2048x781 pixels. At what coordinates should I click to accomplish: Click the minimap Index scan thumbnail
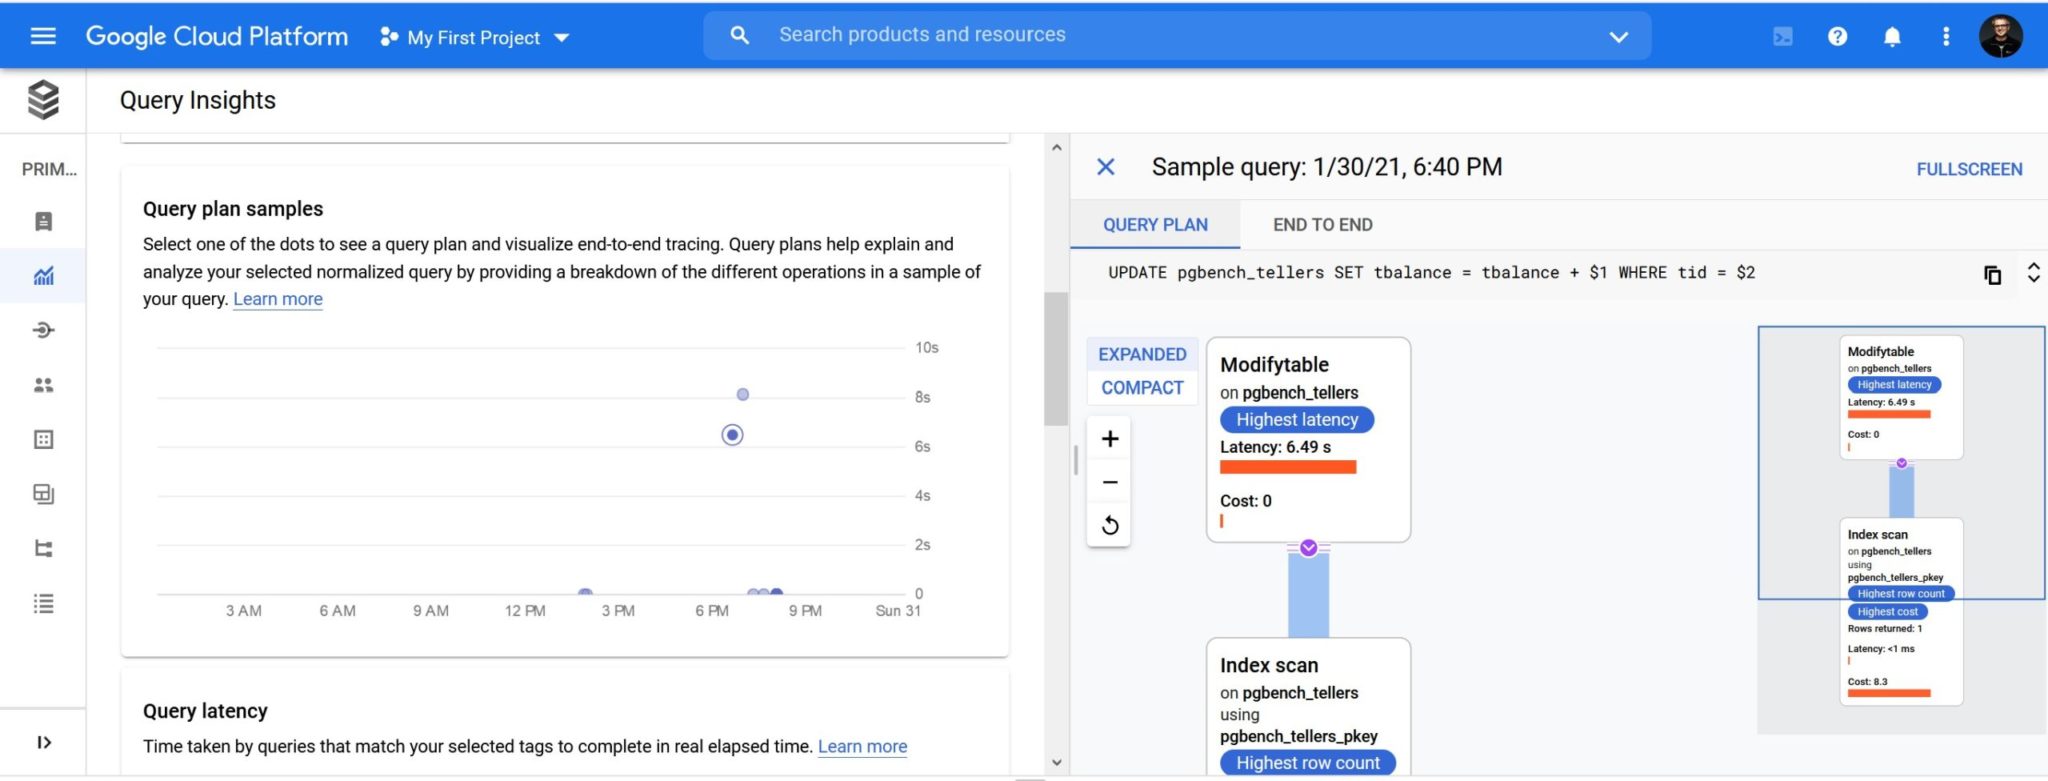pyautogui.click(x=1901, y=611)
